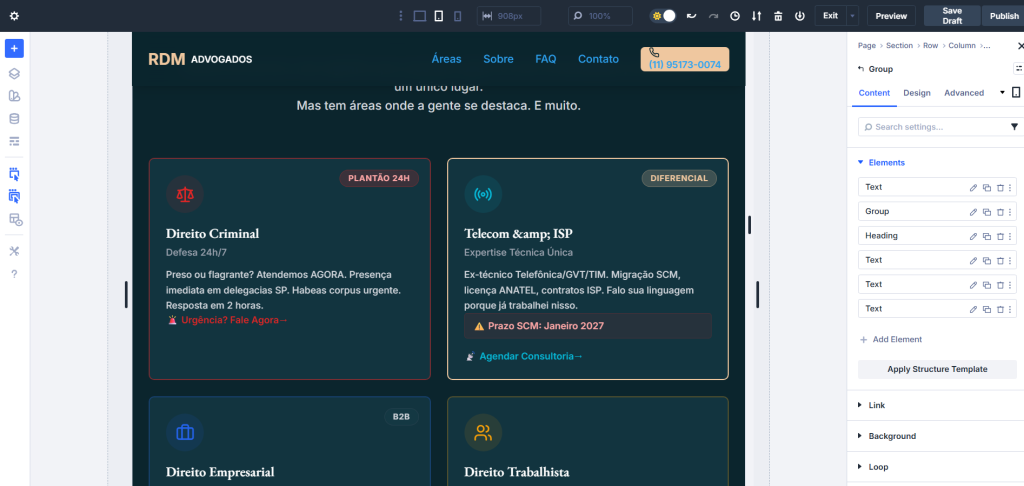Open the database variables icon in sidebar
This screenshot has width=1024, height=486.
(14, 119)
